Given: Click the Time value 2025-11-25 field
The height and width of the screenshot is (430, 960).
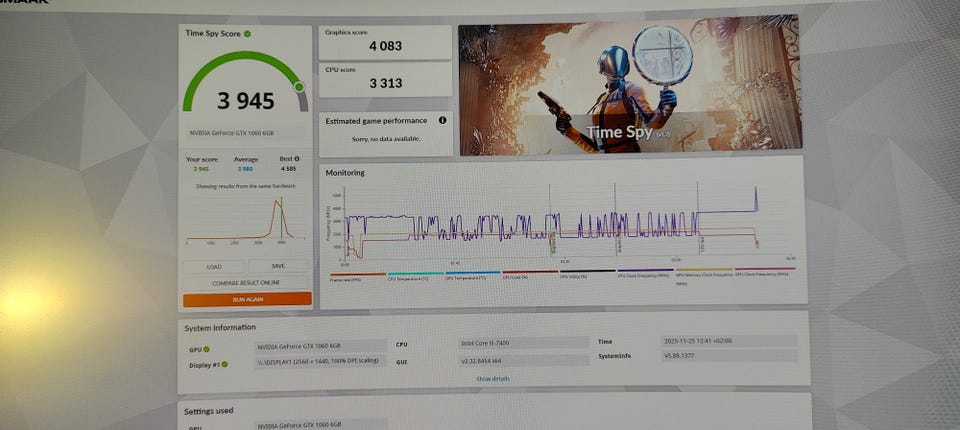Looking at the screenshot, I should click(730, 341).
